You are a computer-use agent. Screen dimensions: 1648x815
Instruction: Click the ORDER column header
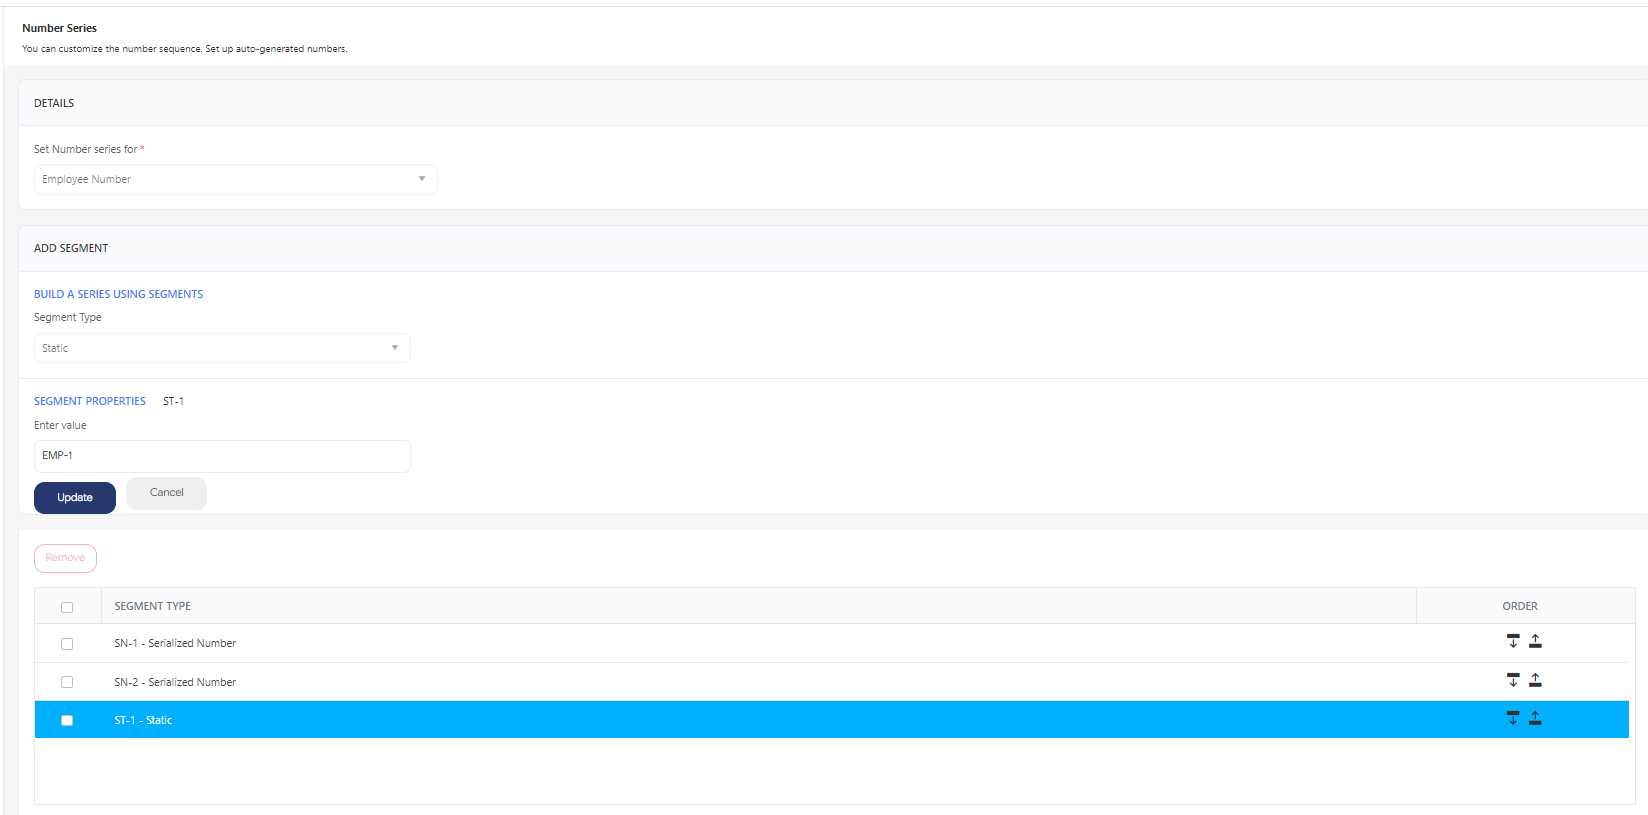1520,606
